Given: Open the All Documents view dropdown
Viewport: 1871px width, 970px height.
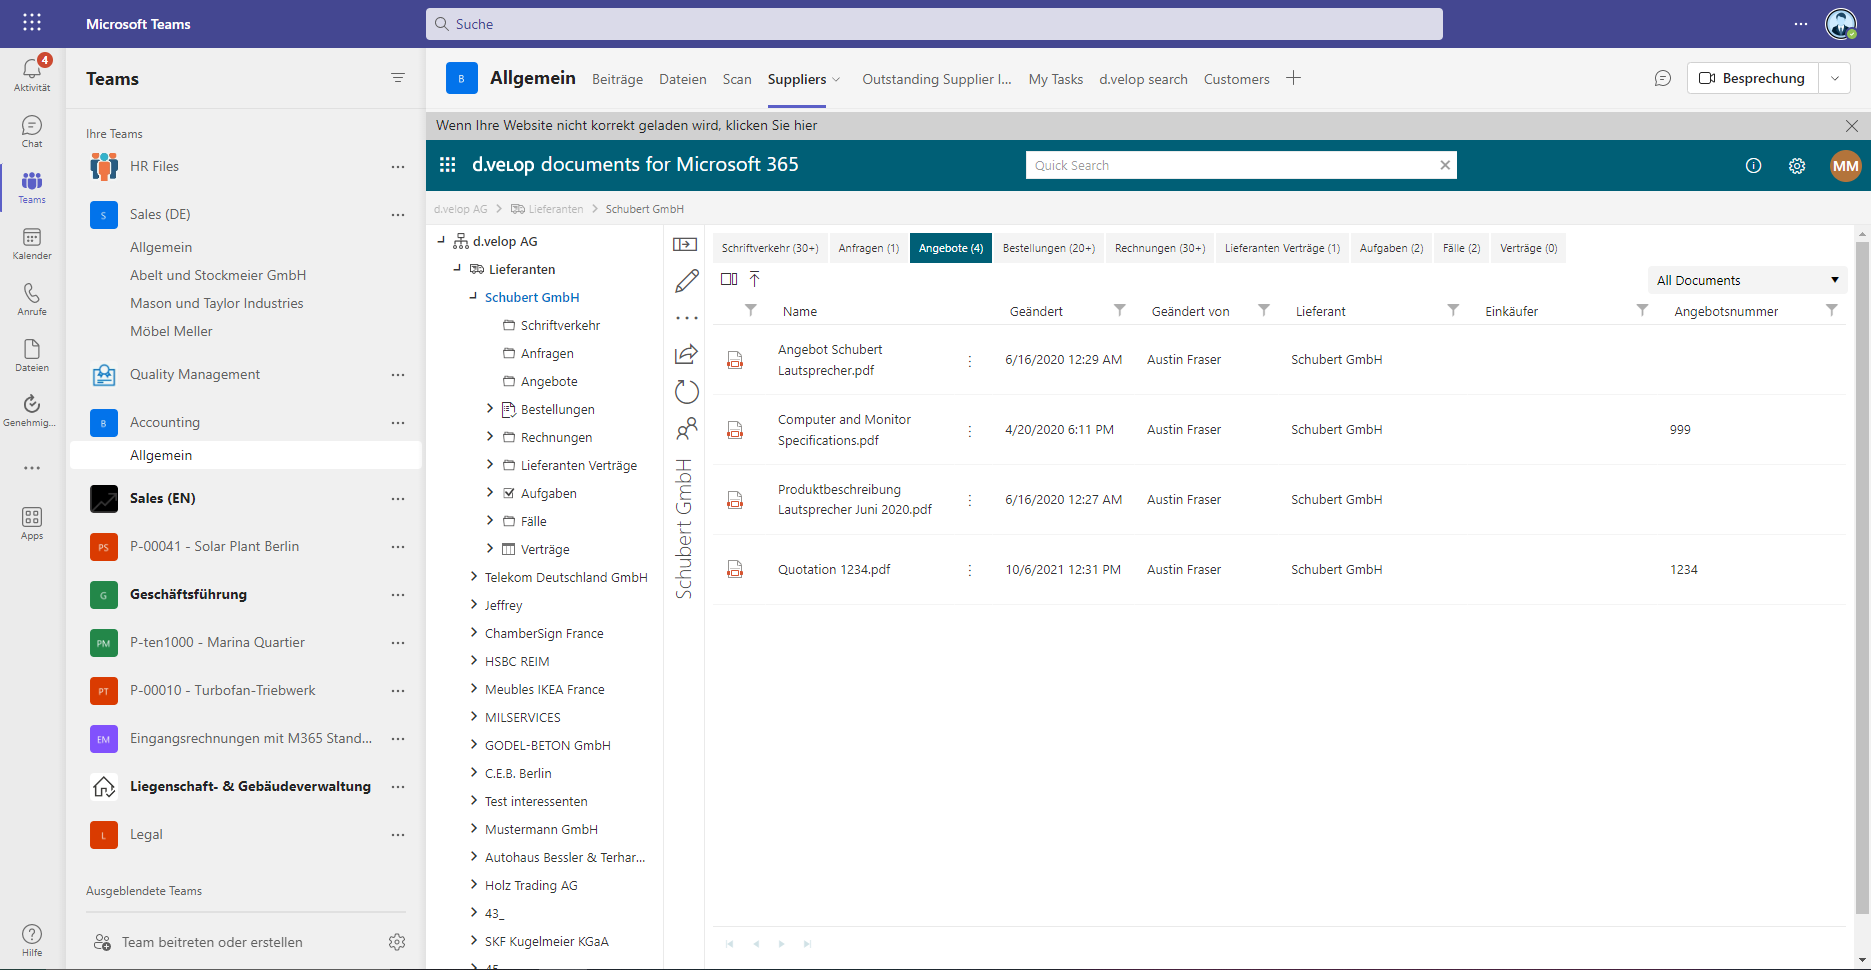Looking at the screenshot, I should [x=1747, y=280].
